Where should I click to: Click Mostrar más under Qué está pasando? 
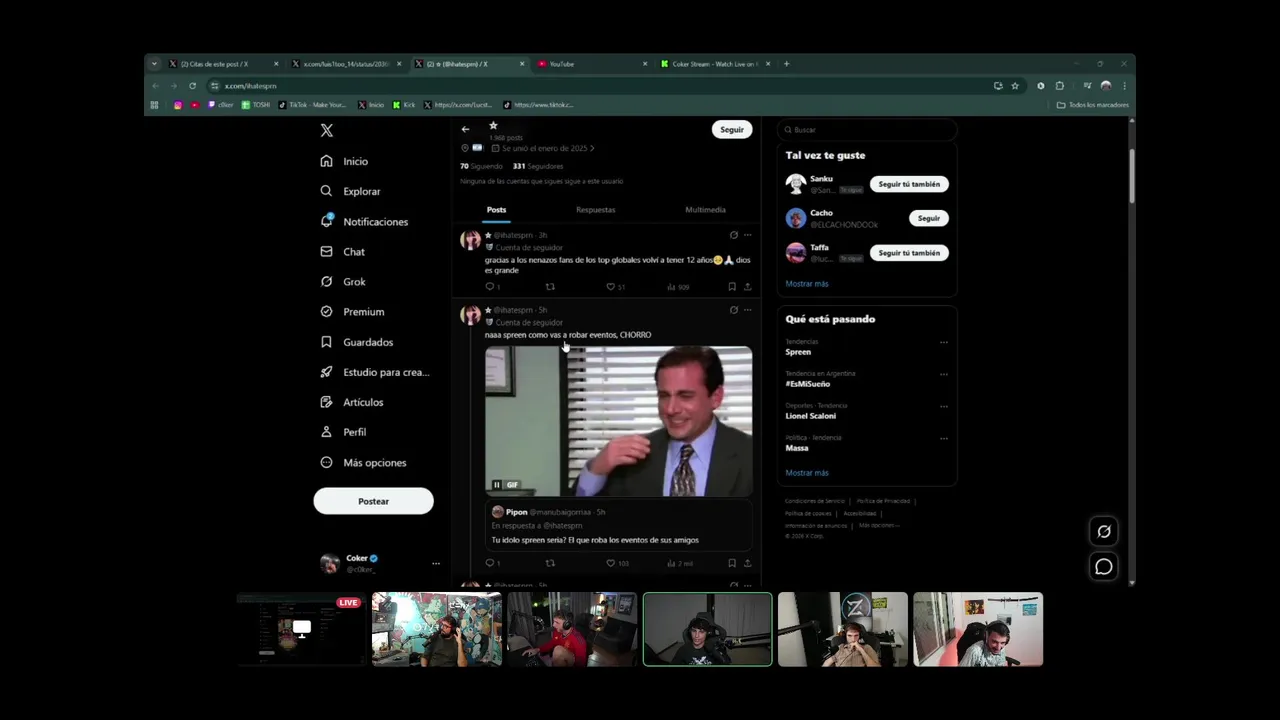807,473
